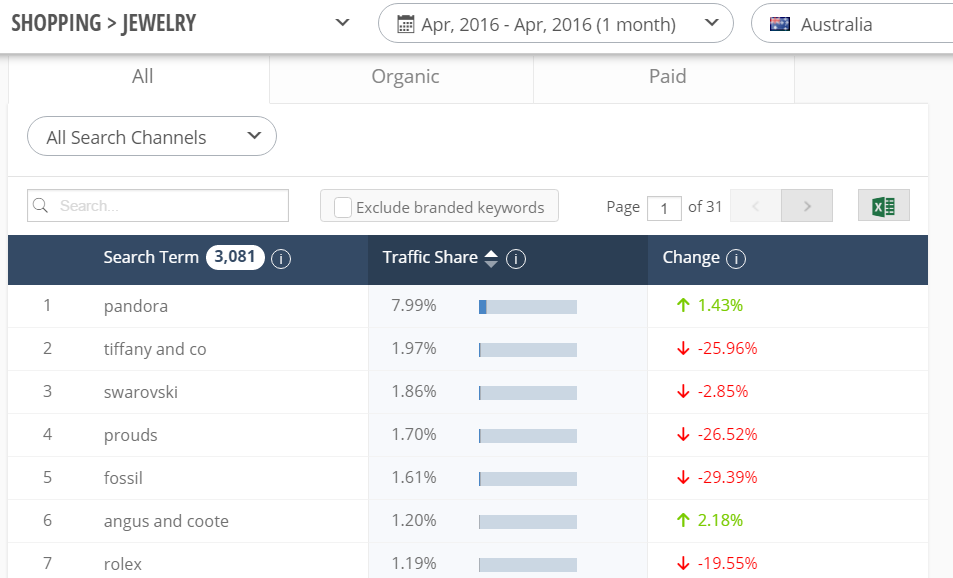Viewport: 953px width, 578px height.
Task: Open the Apr 2016 date range dropdown
Action: (556, 24)
